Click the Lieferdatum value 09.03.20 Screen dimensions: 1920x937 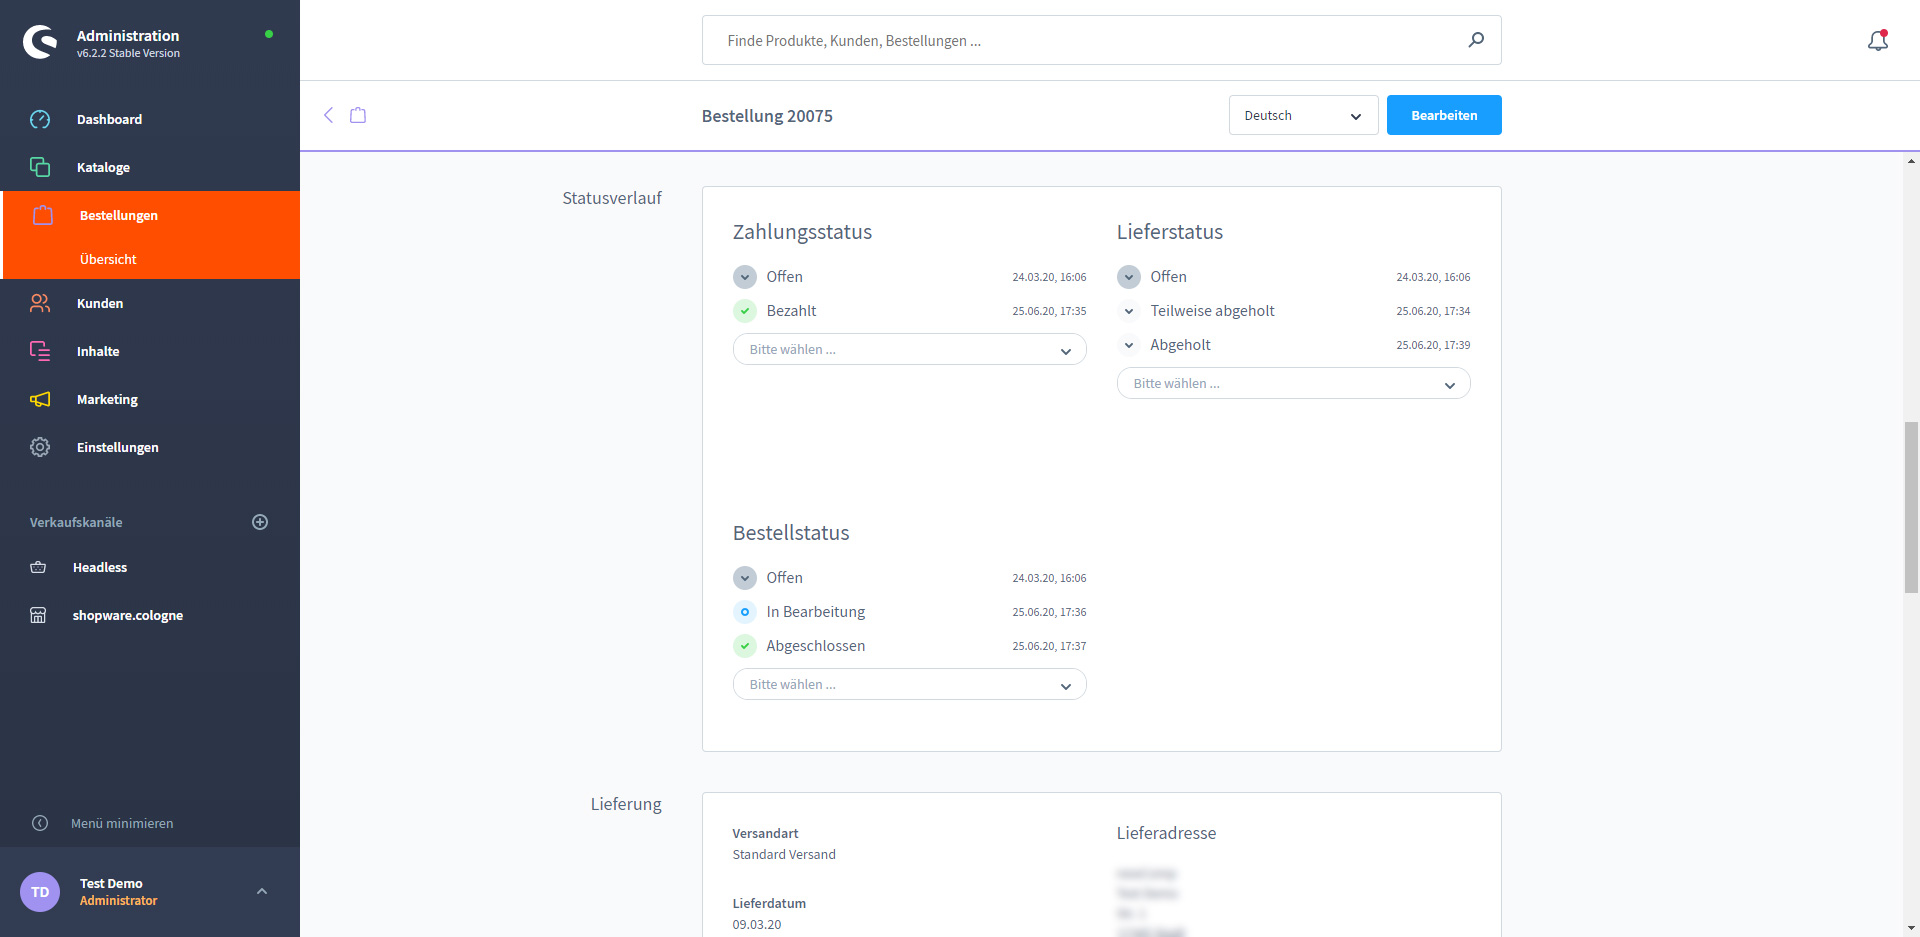point(757,924)
